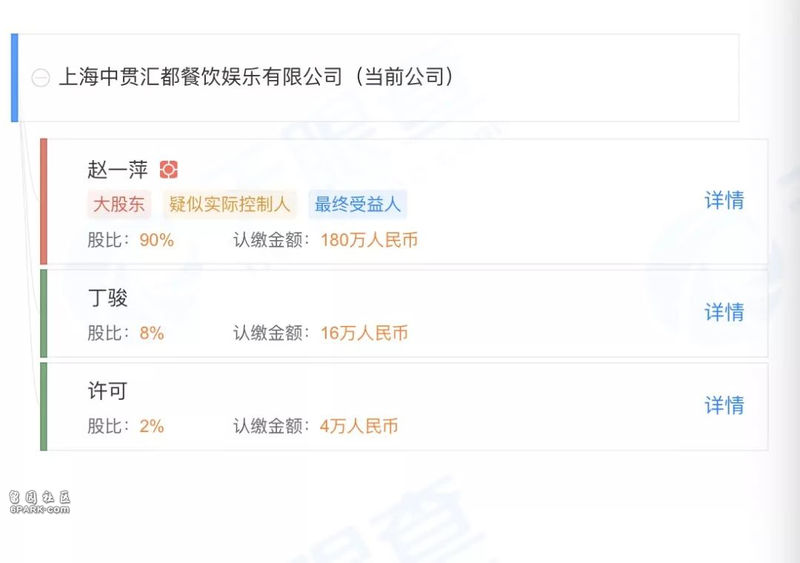Click the red bar of 赵一萍 card
The width and height of the screenshot is (800, 563).
pyautogui.click(x=44, y=202)
